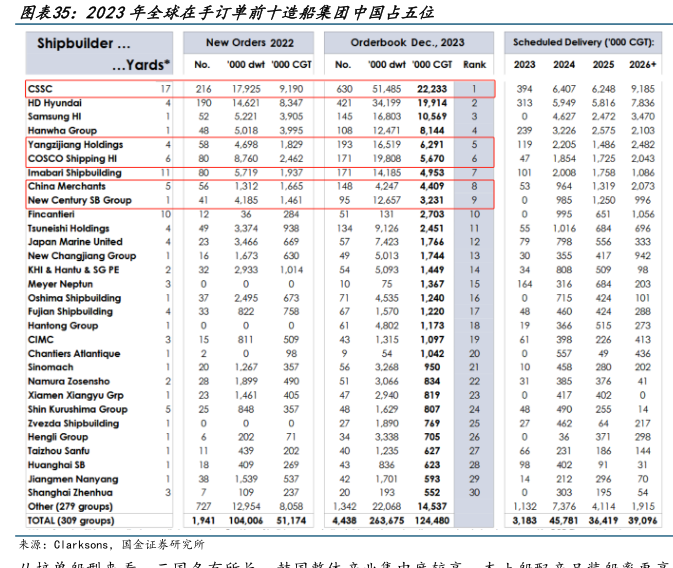Click the Rank column header
This screenshot has width=673, height=568.
(x=474, y=64)
